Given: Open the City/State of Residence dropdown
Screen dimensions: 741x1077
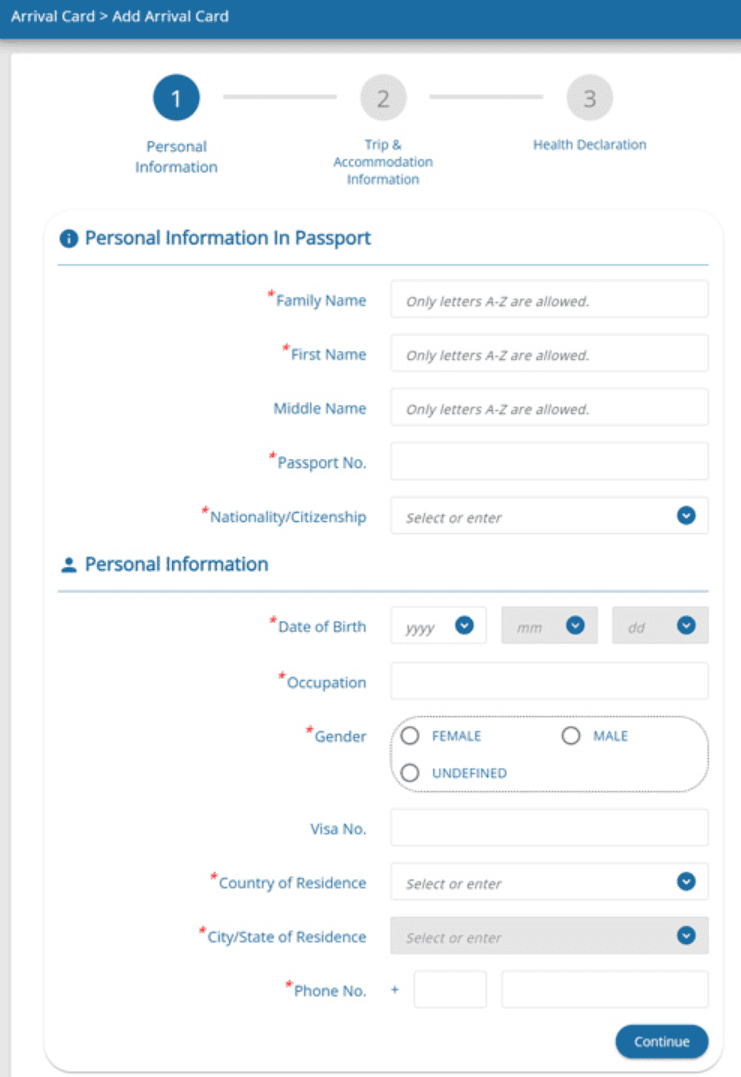Looking at the screenshot, I should [684, 935].
